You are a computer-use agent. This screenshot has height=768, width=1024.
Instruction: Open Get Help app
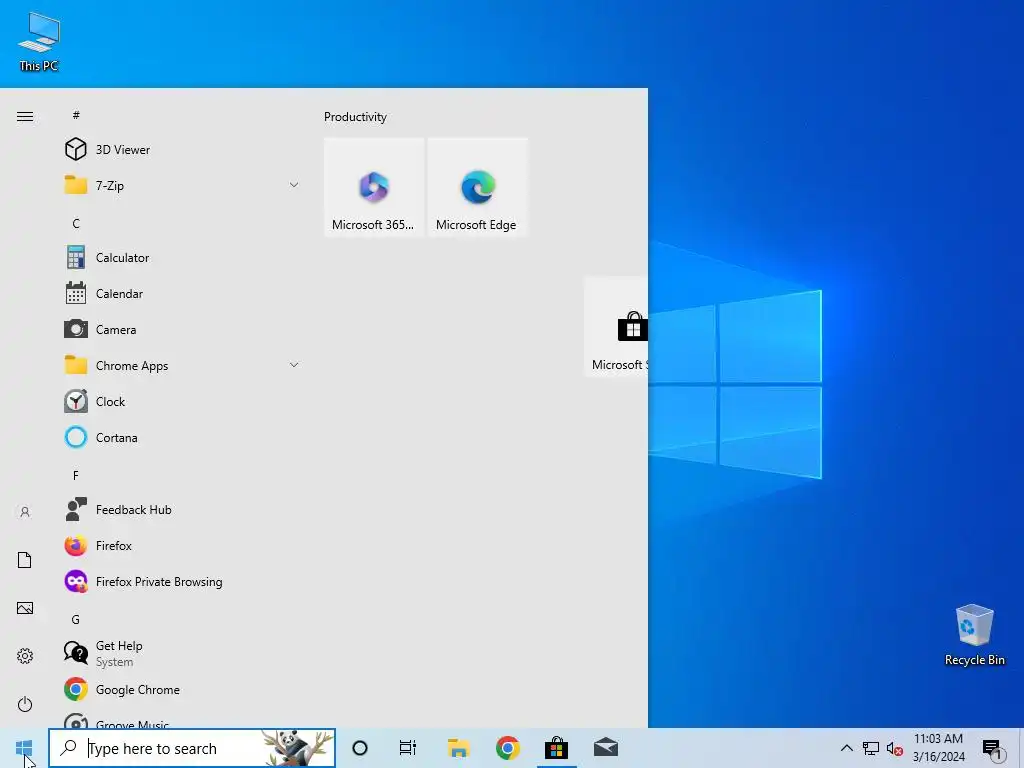coord(182,653)
